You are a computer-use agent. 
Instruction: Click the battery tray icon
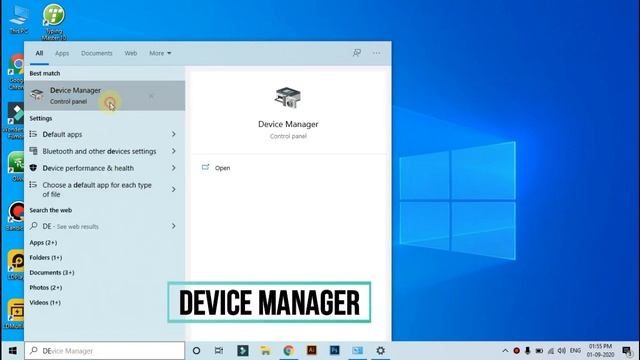(539, 351)
